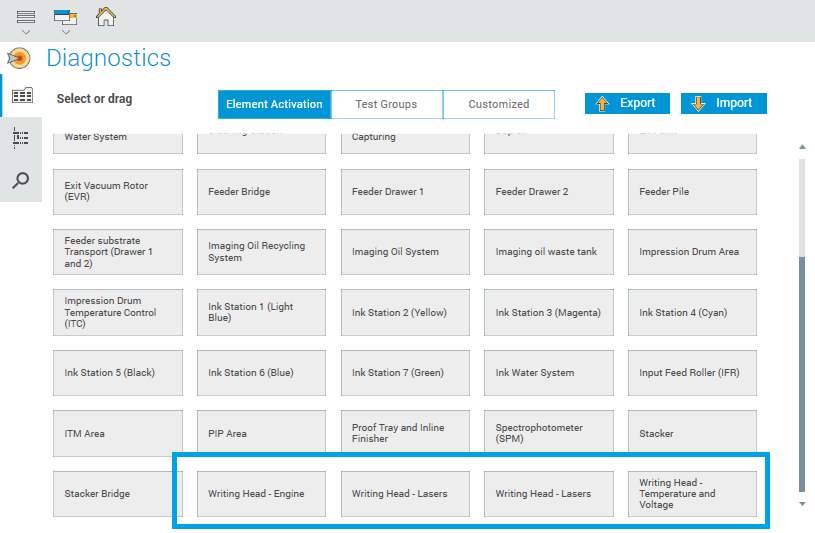Select Ink Station 2 (Yellow) tile
Screen dimensions: 815x533
coord(405,312)
